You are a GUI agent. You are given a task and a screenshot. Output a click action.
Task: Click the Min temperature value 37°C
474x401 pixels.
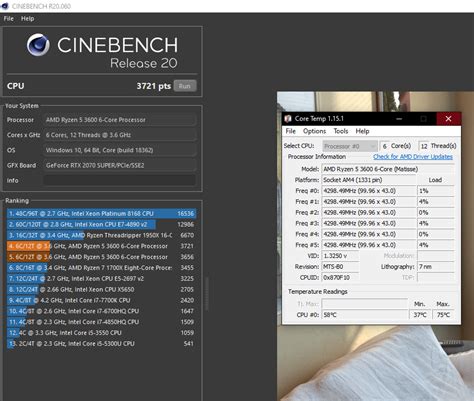tap(420, 315)
